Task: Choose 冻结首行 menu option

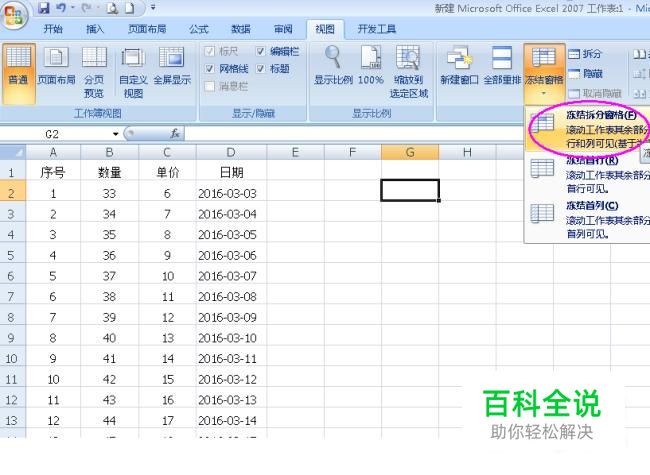Action: click(588, 174)
